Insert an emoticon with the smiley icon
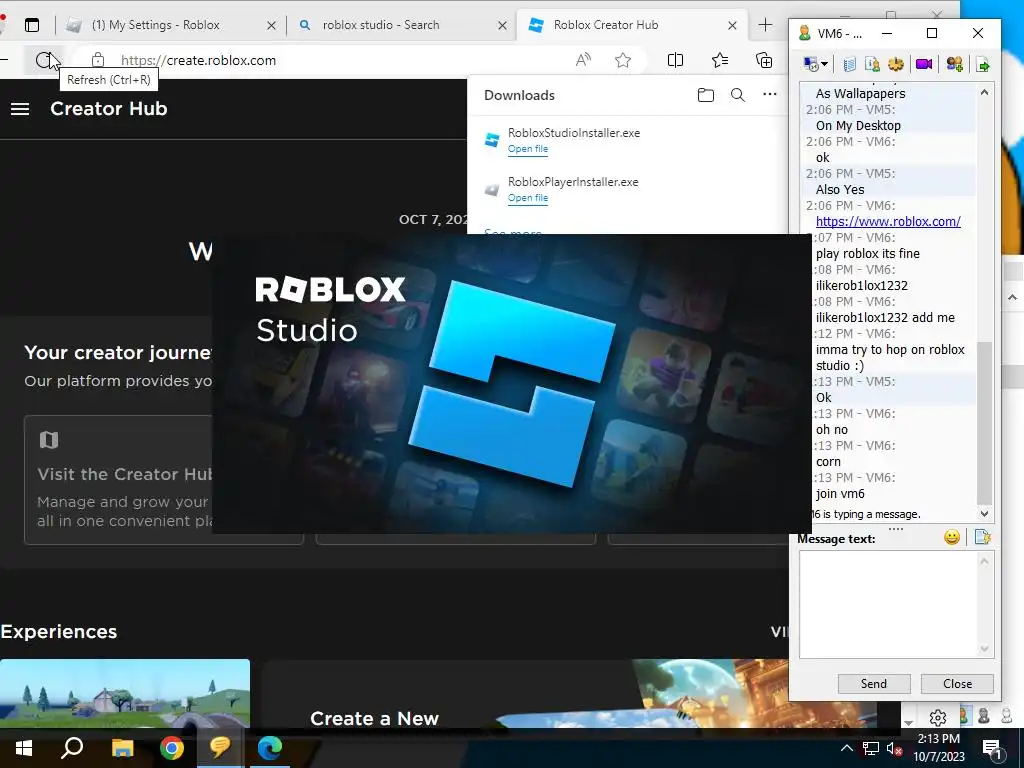Viewport: 1024px width, 768px height. point(952,537)
